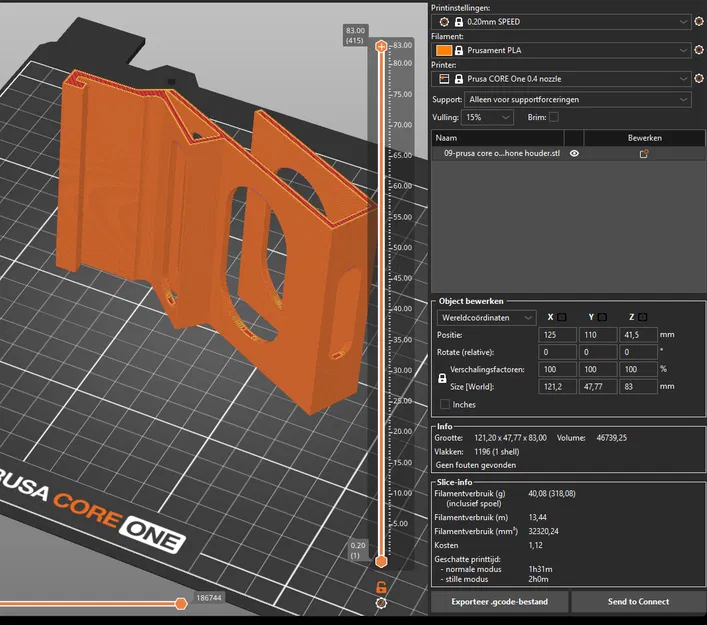Viewport: 707px width, 625px height.
Task: Click the lock icon before Prusament PLA
Action: click(x=459, y=51)
